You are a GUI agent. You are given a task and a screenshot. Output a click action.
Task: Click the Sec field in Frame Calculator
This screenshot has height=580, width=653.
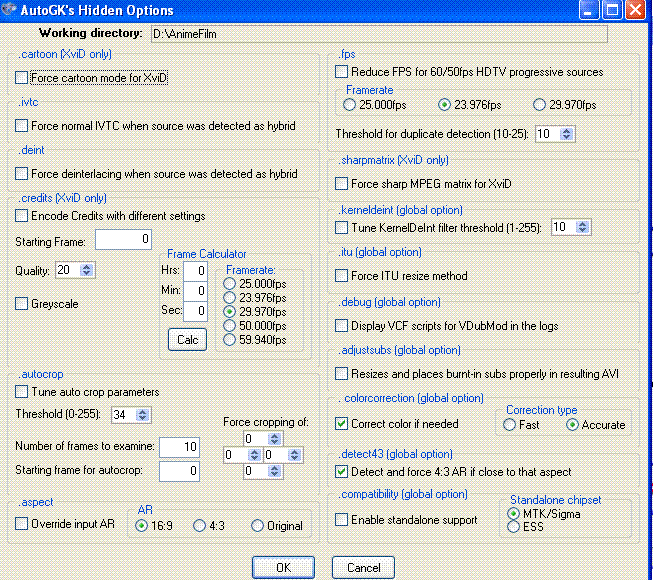pos(195,311)
